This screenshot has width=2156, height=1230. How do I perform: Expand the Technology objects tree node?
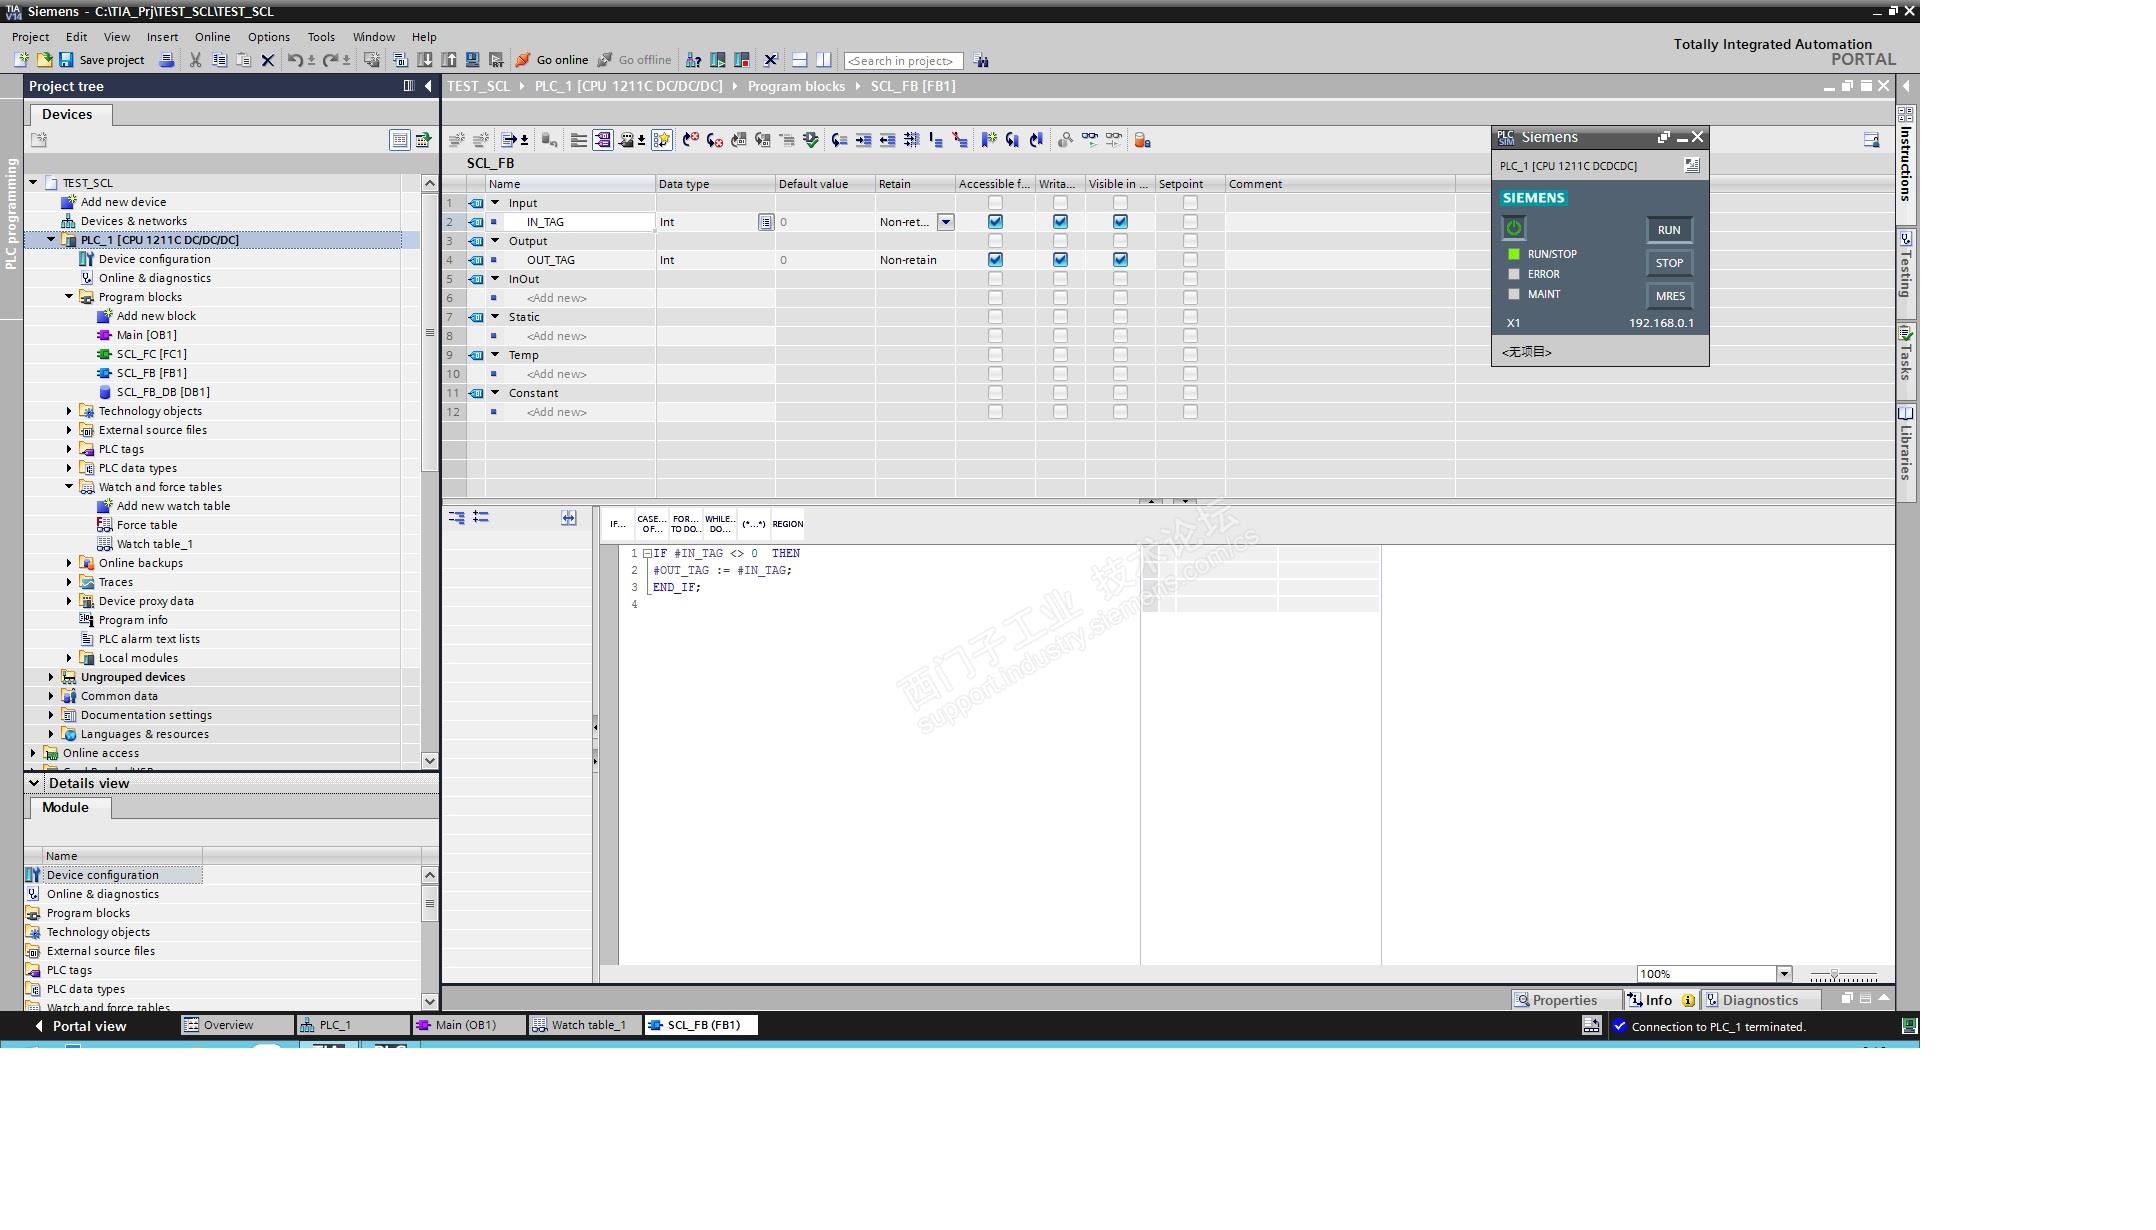point(69,411)
